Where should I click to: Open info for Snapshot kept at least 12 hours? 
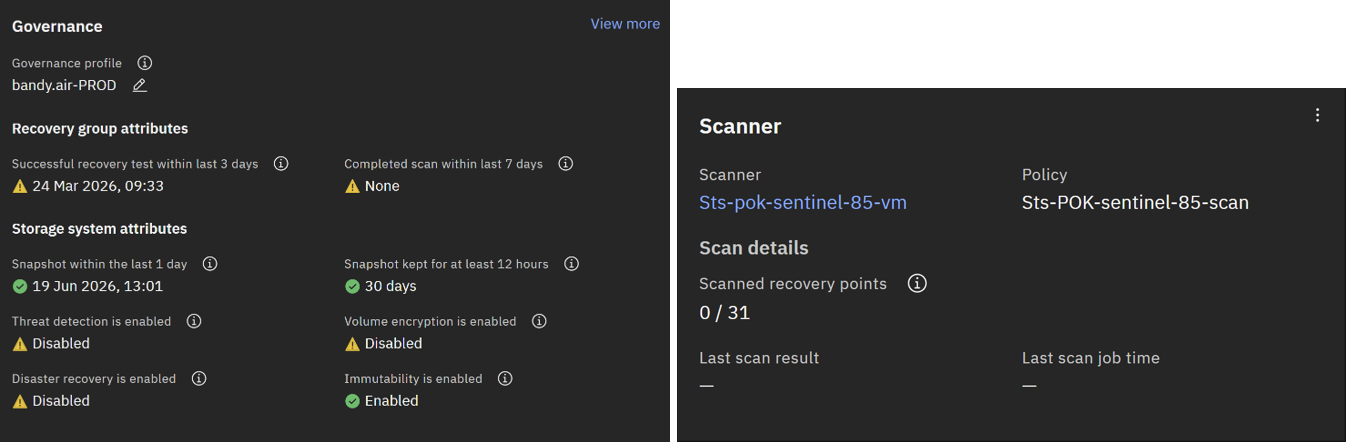pyautogui.click(x=572, y=264)
